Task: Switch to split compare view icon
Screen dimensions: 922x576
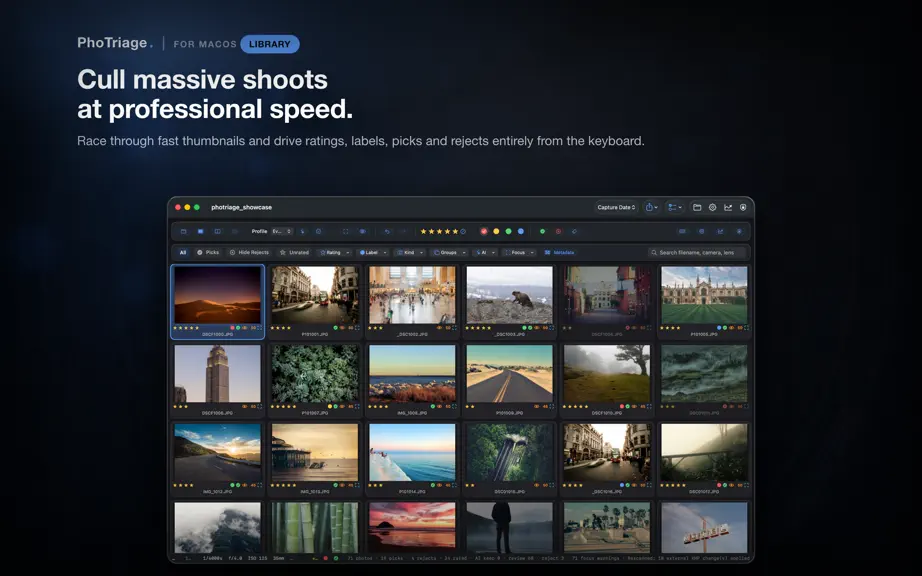Action: [218, 232]
